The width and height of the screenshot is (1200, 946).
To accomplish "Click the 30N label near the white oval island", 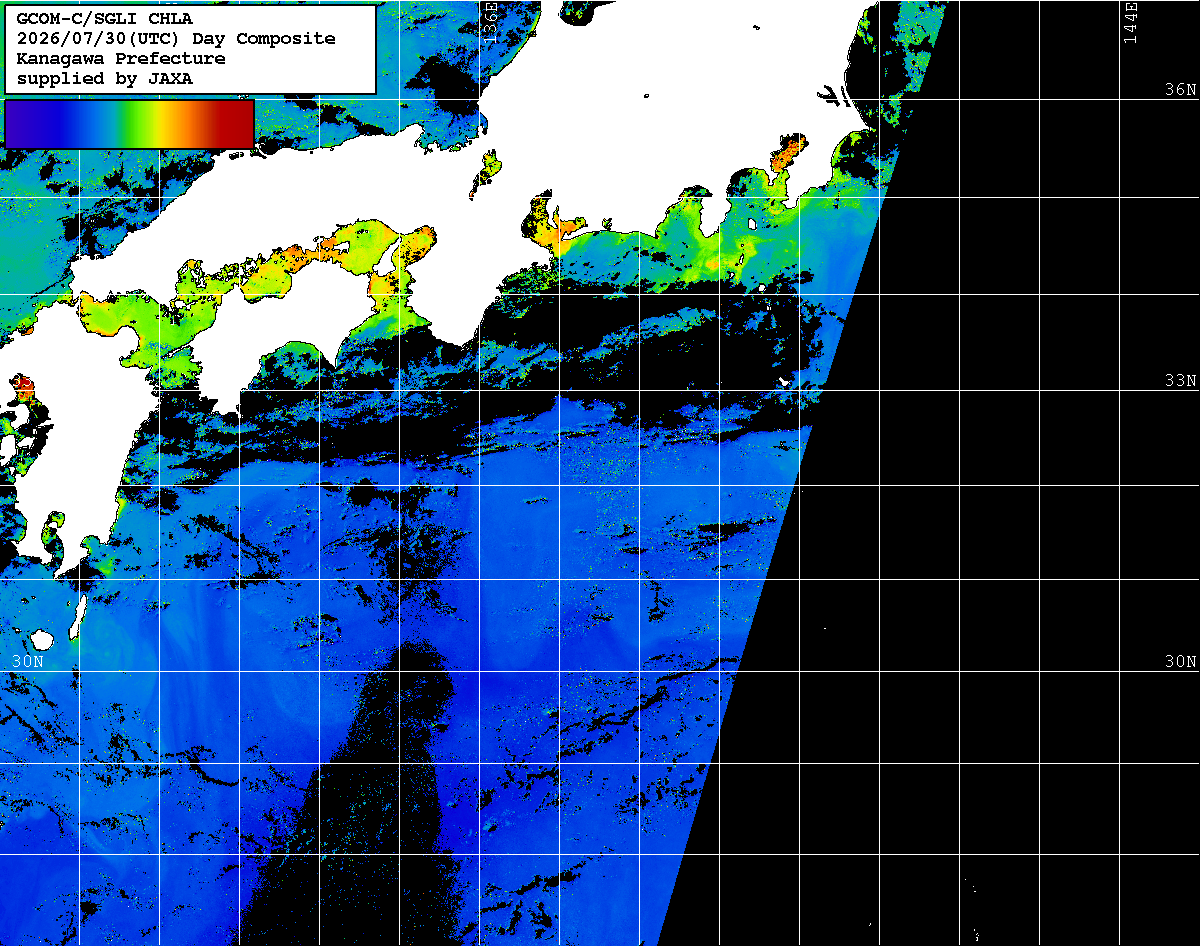I will click(x=27, y=661).
